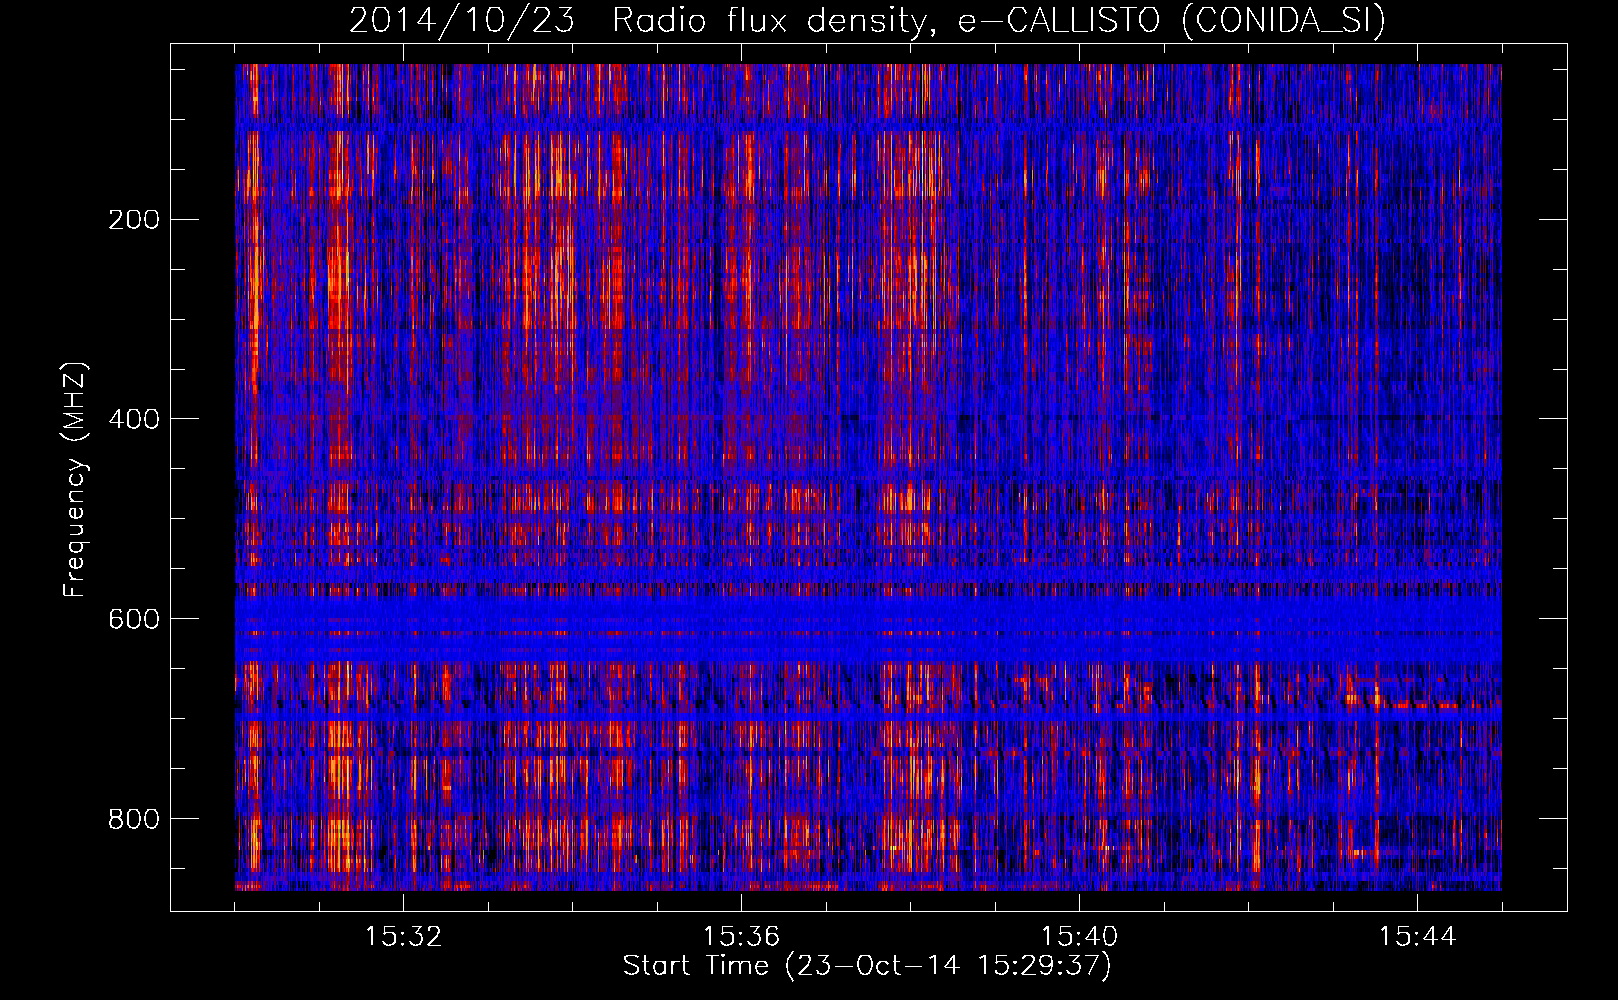1618x1000 pixels.
Task: Click the '200' frequency tick label
Action: click(x=134, y=219)
